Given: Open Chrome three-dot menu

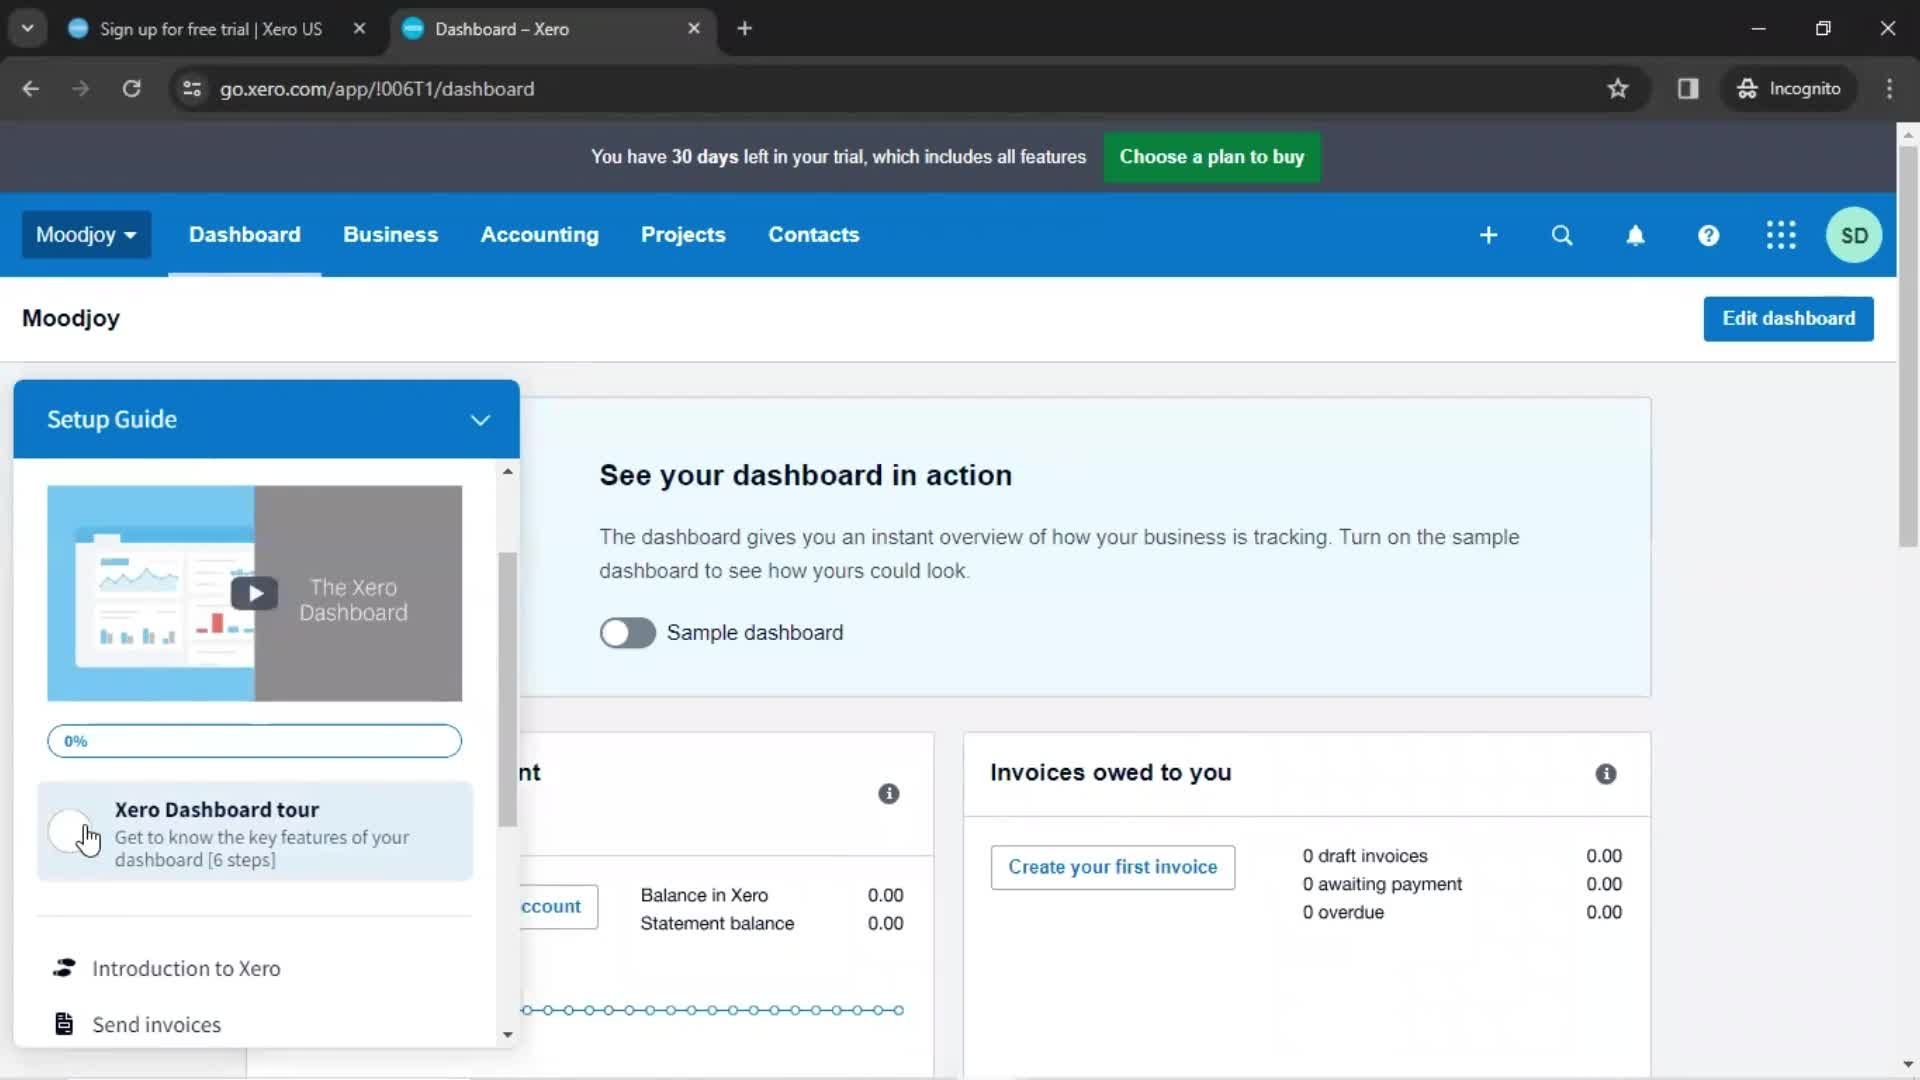Looking at the screenshot, I should [x=1889, y=89].
